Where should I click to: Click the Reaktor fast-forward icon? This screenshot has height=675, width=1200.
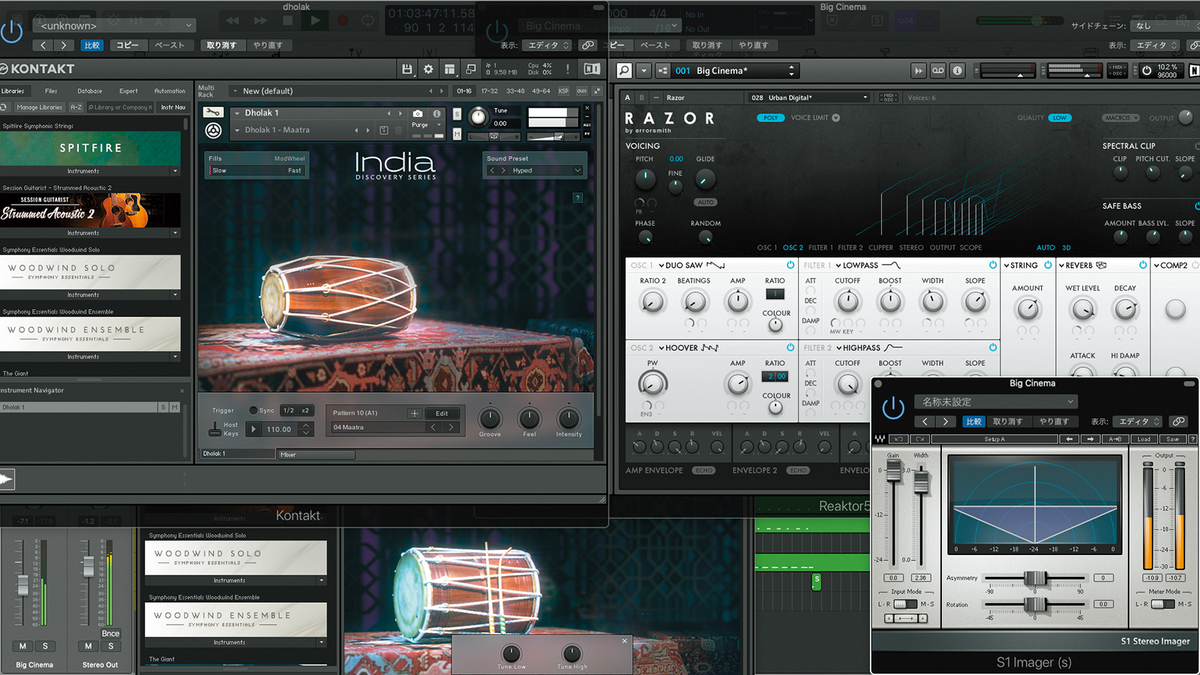click(918, 71)
